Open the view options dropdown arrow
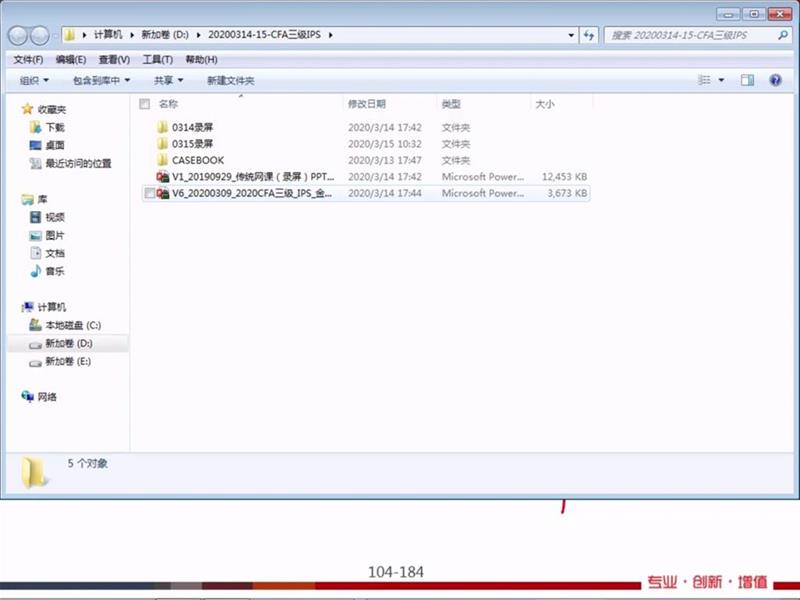 point(721,80)
